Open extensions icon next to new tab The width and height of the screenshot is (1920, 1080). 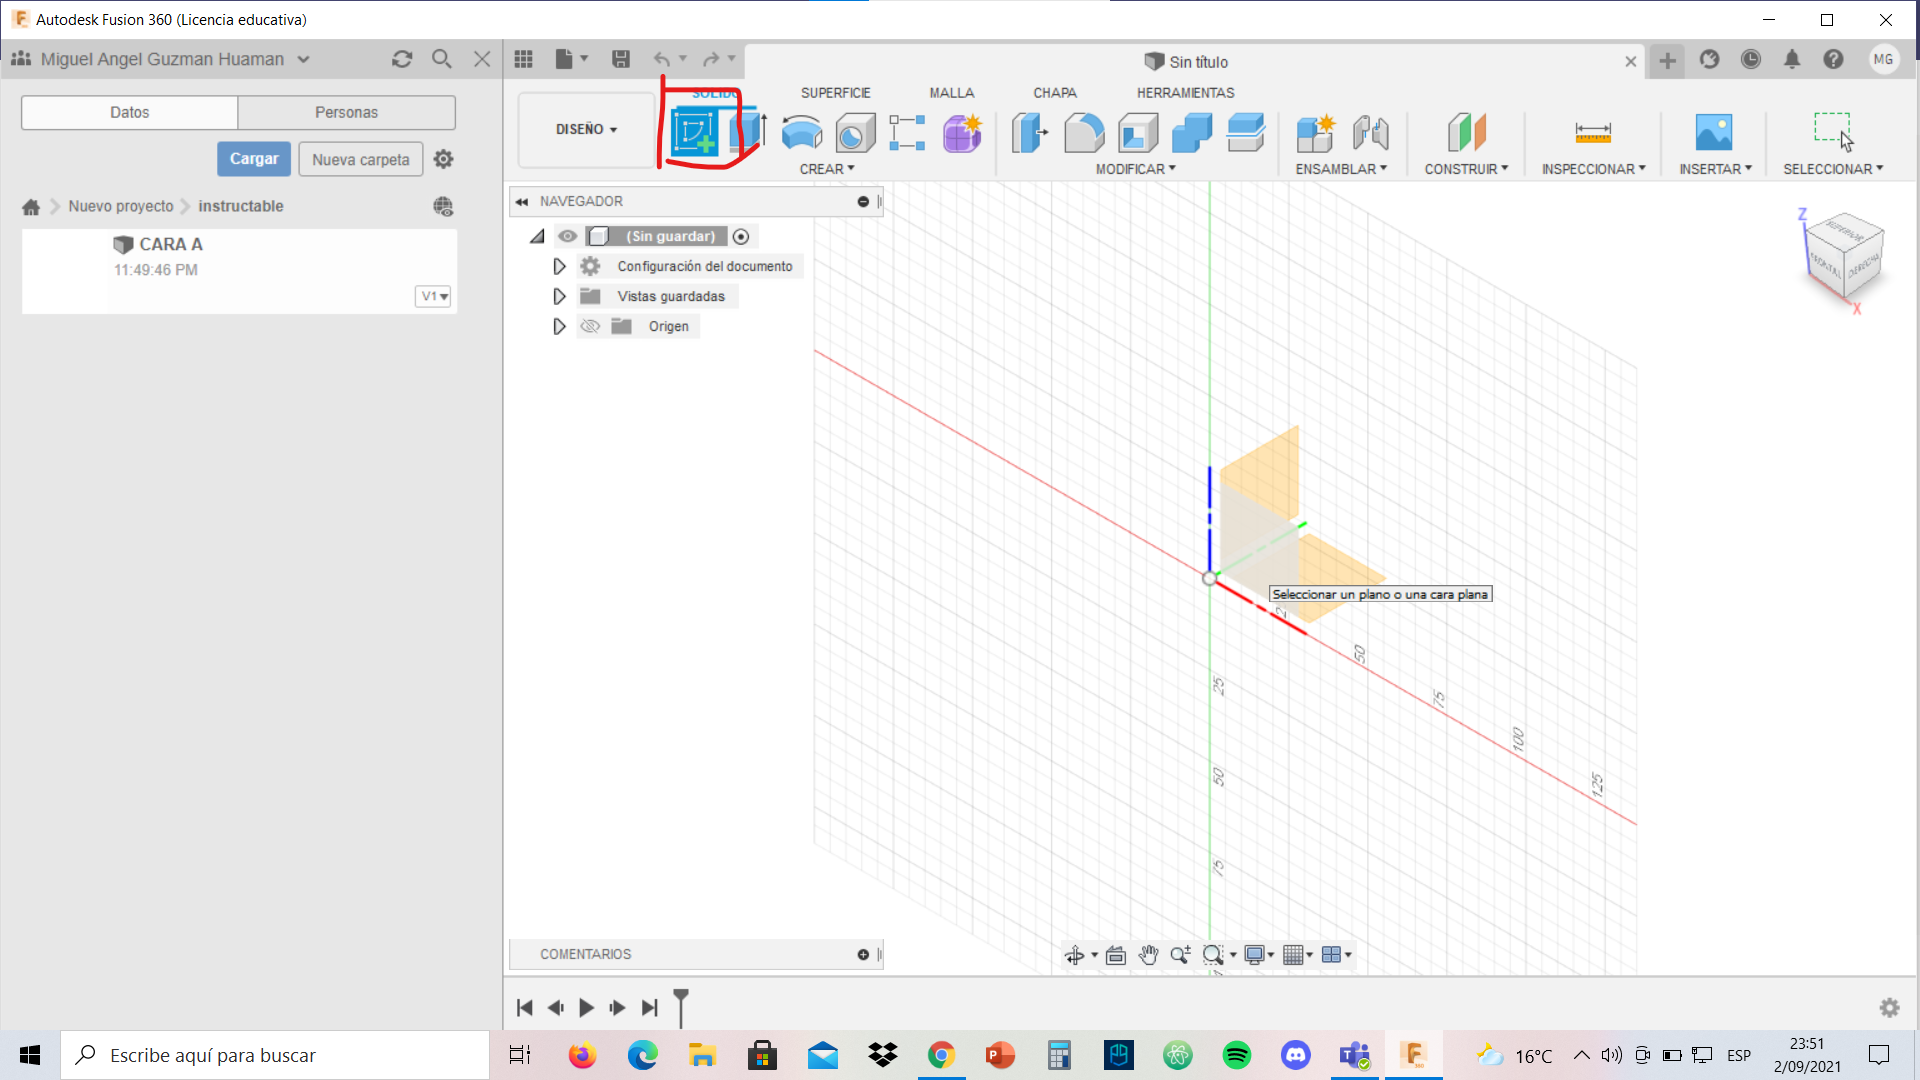[x=1710, y=60]
